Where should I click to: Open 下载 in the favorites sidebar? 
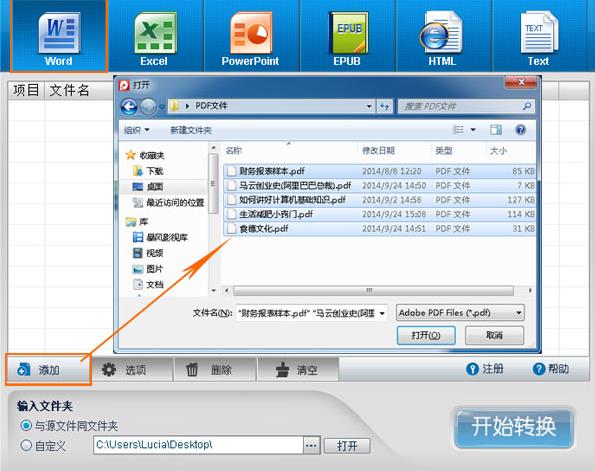[148, 171]
